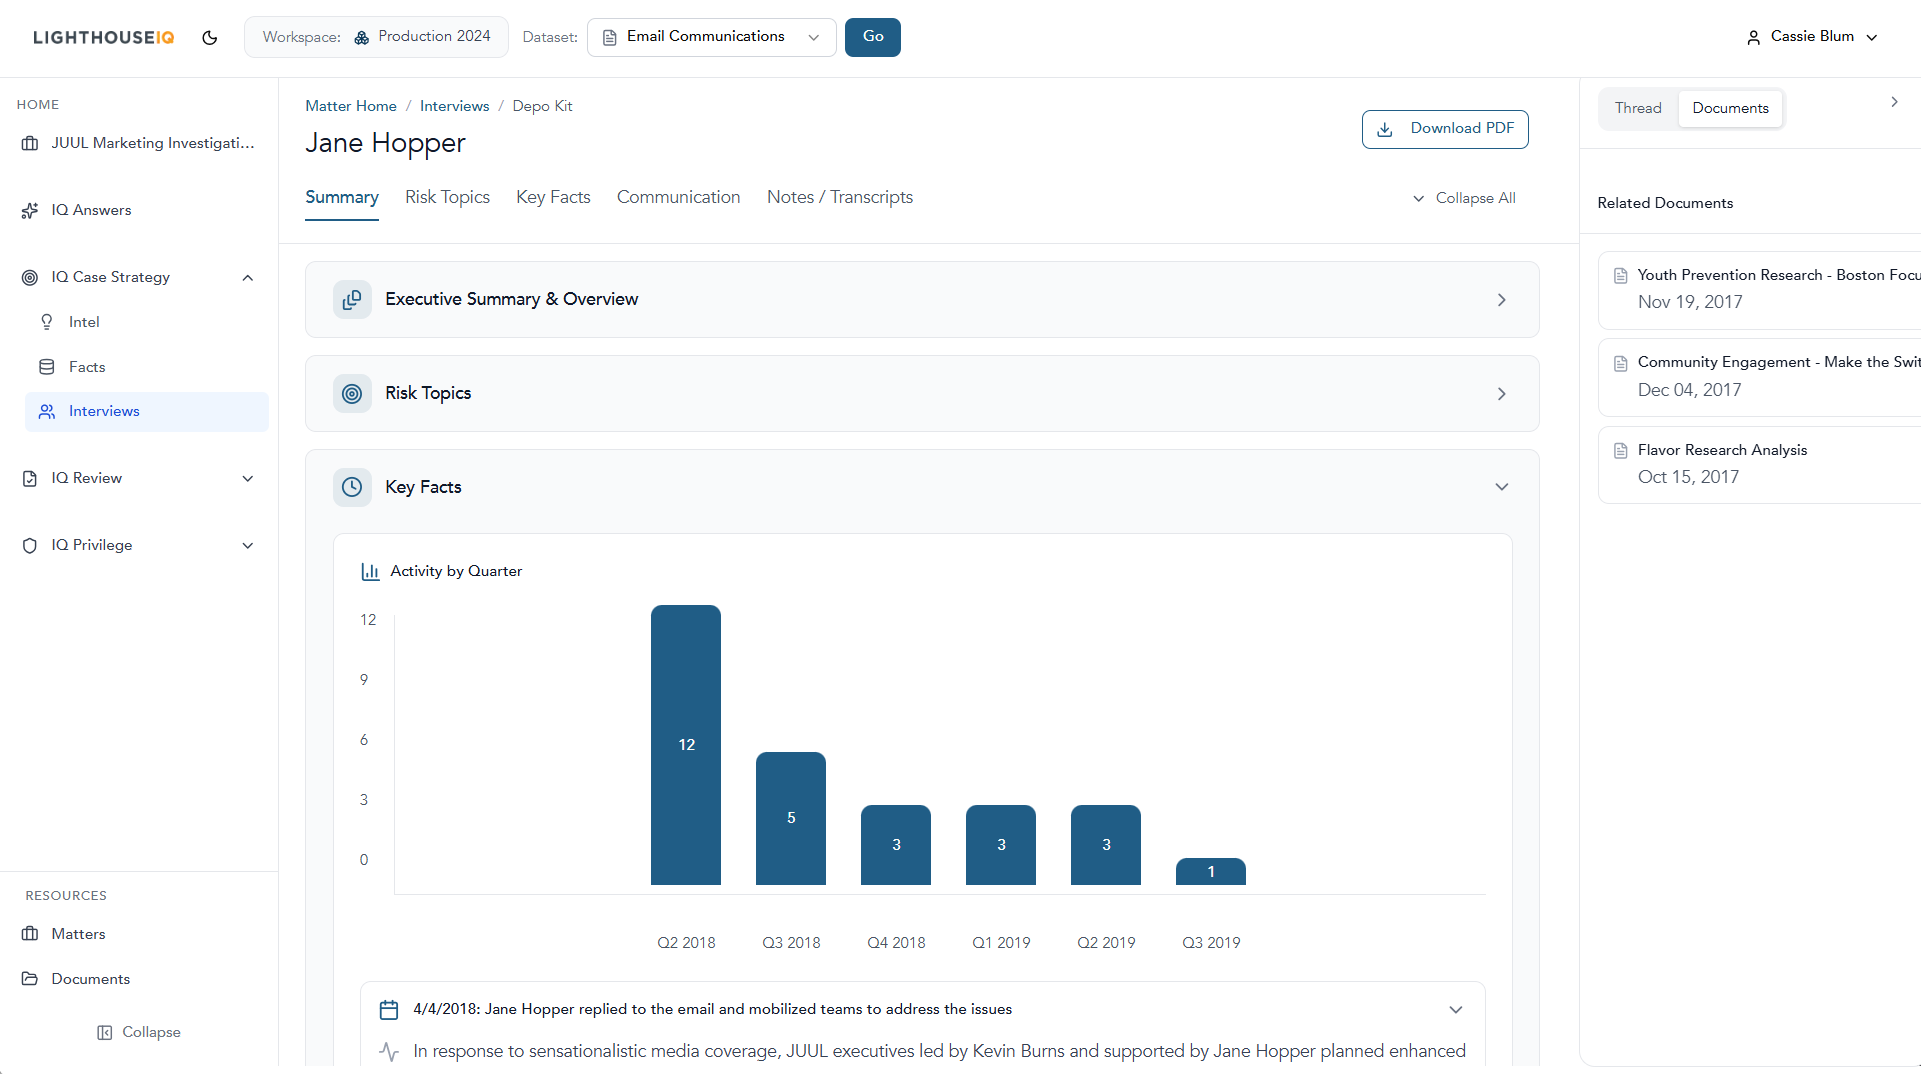Switch to the Risk Topics tab
1921x1074 pixels.
click(447, 198)
